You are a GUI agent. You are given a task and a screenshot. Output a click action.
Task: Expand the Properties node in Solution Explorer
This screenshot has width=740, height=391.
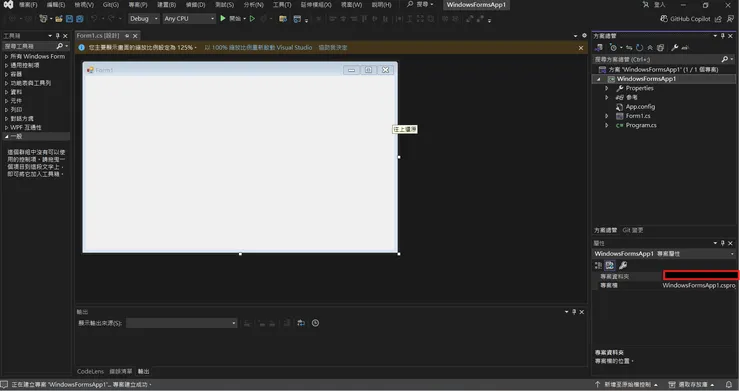pyautogui.click(x=607, y=88)
